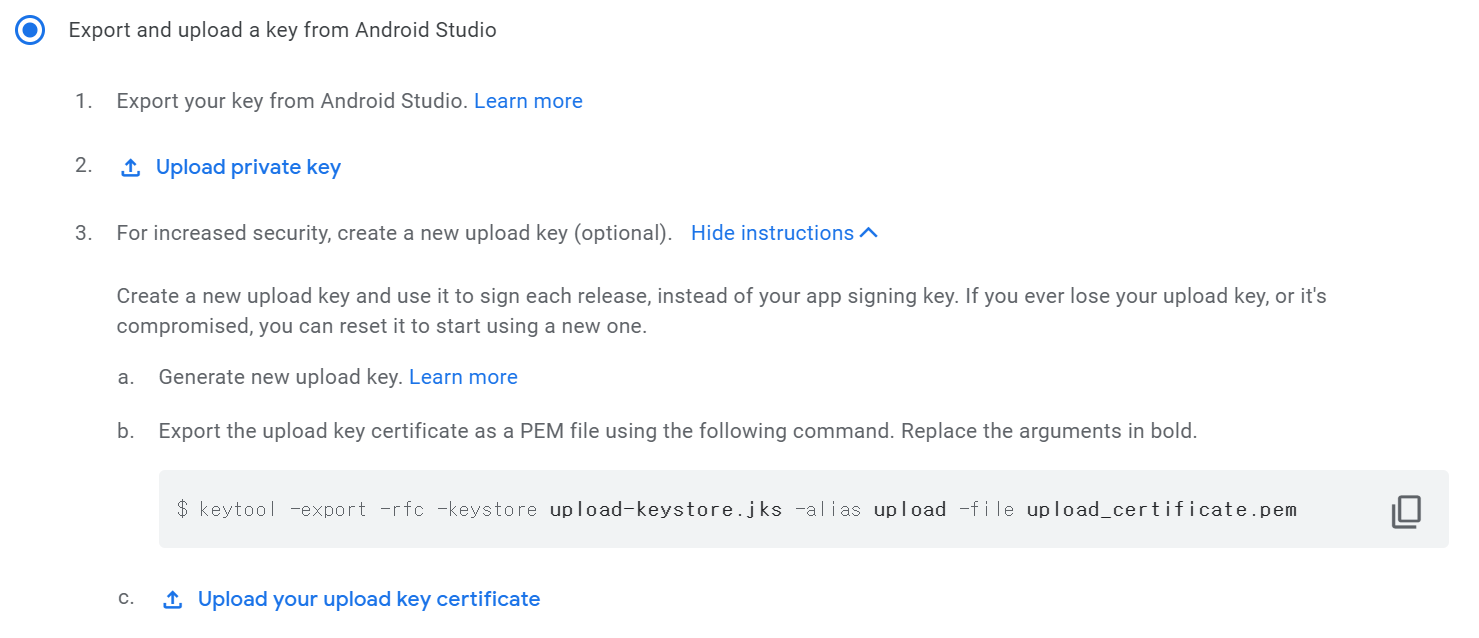Click the 'Export the upload key certificate' instruction

pos(677,431)
